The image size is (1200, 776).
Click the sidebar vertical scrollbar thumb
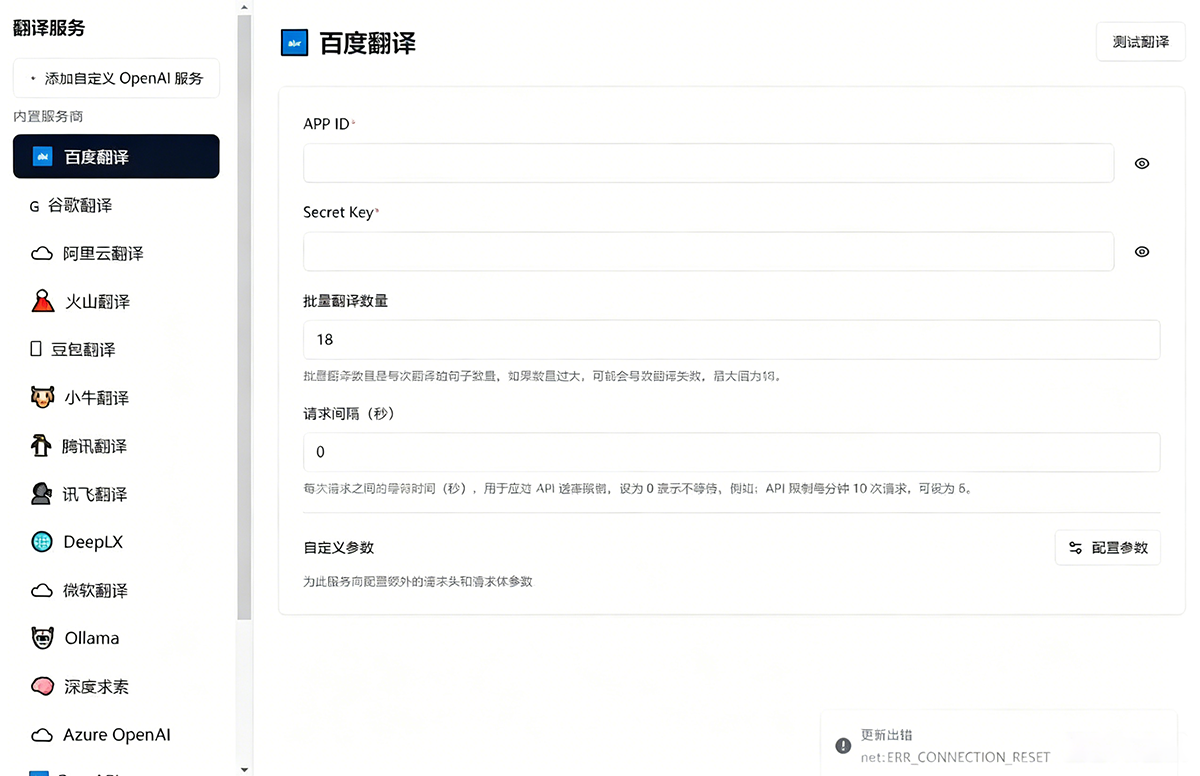(x=244, y=318)
